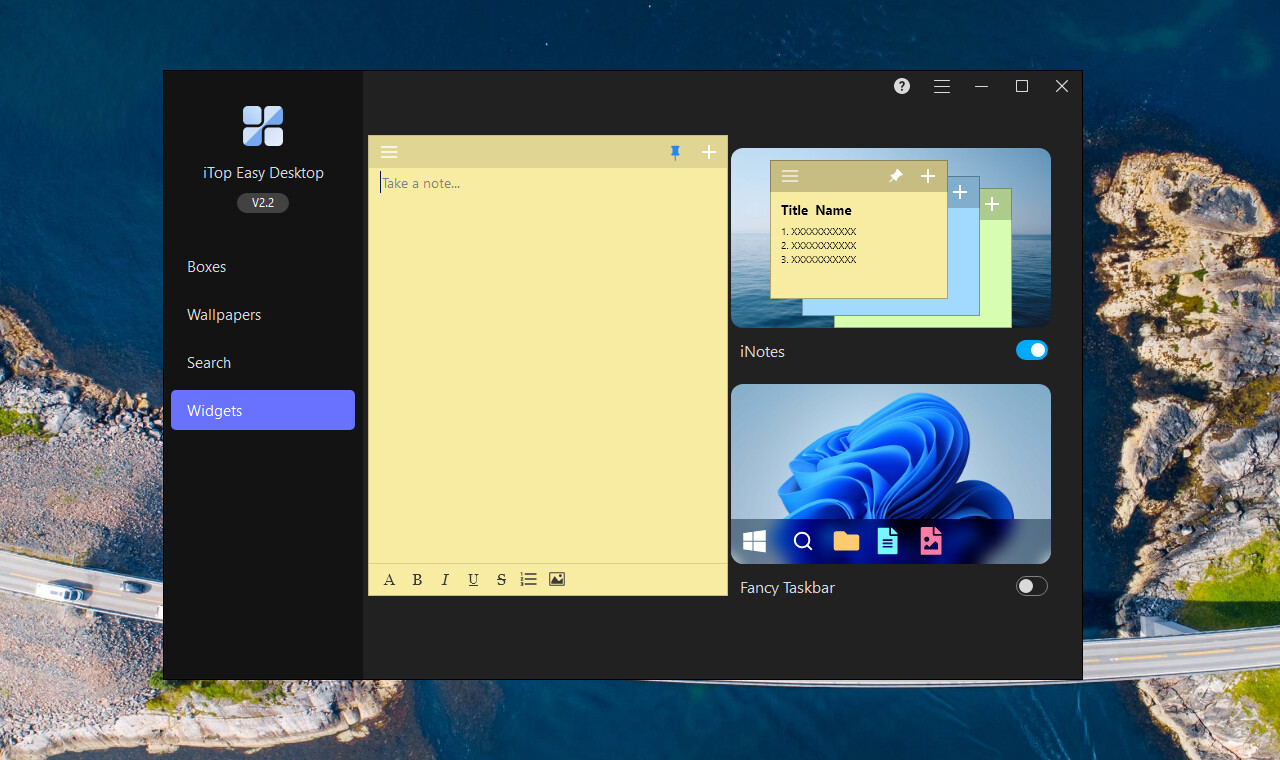The image size is (1280, 760).
Task: Open the Boxes section
Action: tap(206, 266)
